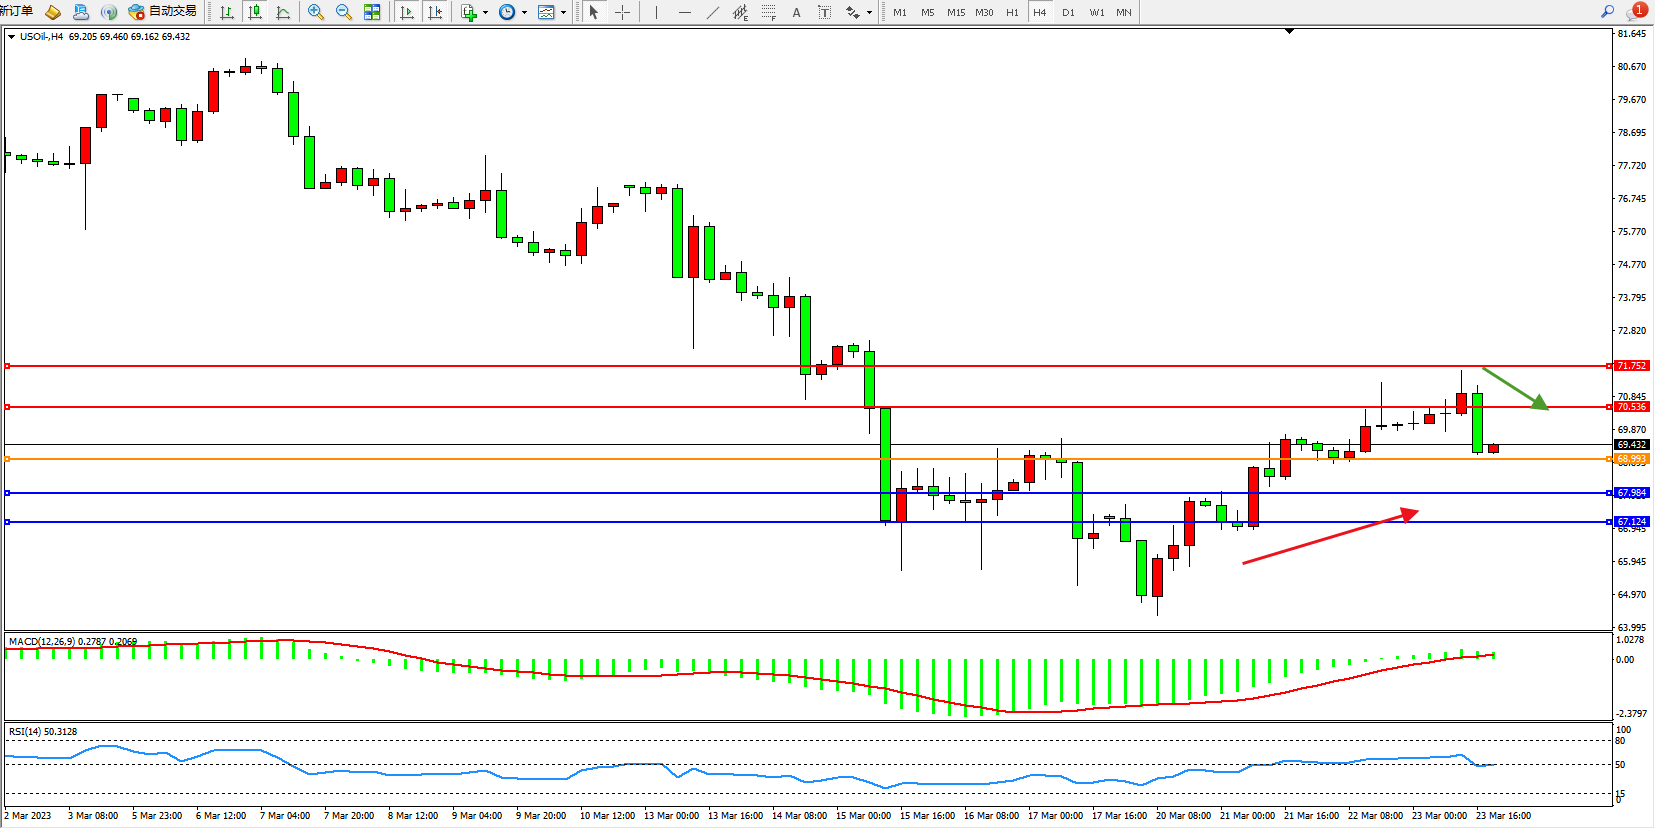Select the crosshair tool

[x=622, y=12]
